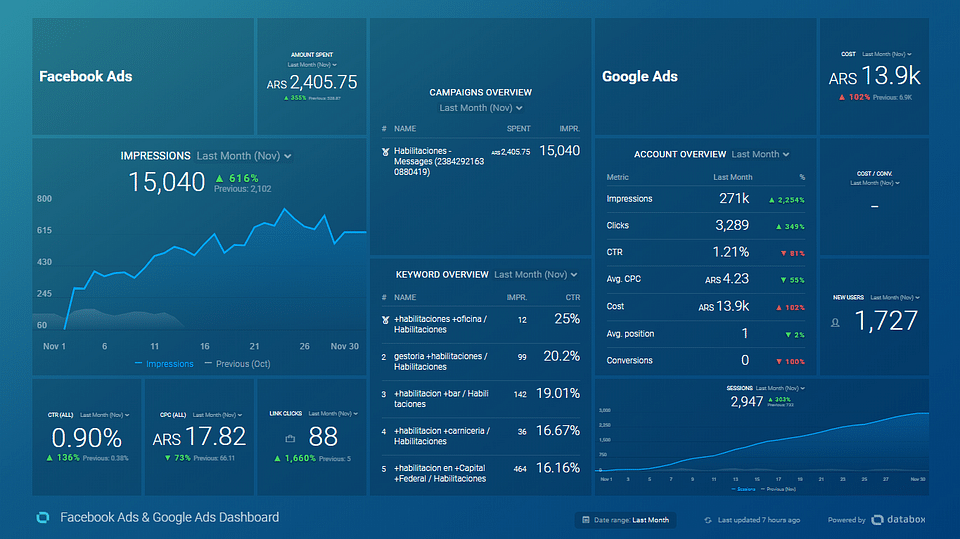Click the Avg. CPC row showing ARS 4.23

705,280
